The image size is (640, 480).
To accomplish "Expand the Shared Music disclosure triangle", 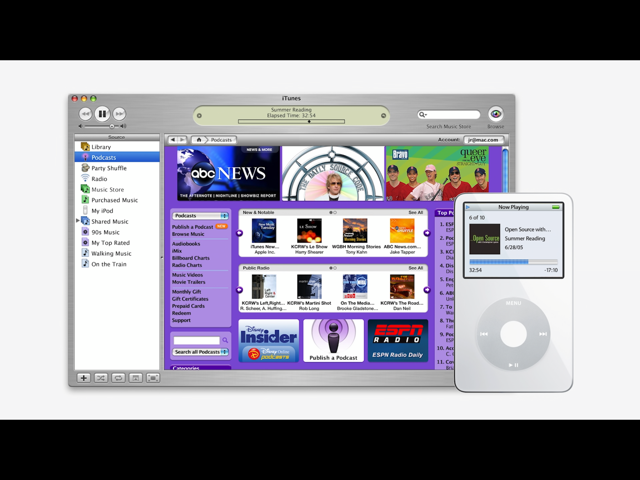I will [x=78, y=221].
